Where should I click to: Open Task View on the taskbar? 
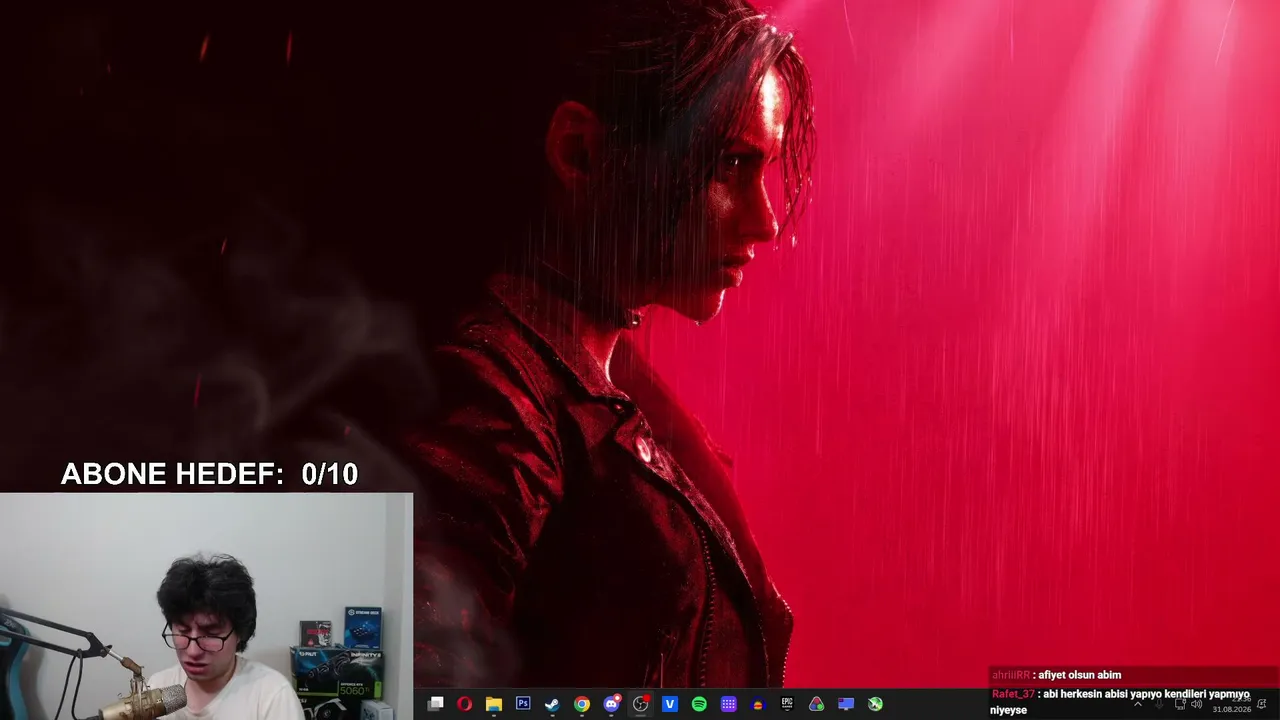(x=435, y=704)
